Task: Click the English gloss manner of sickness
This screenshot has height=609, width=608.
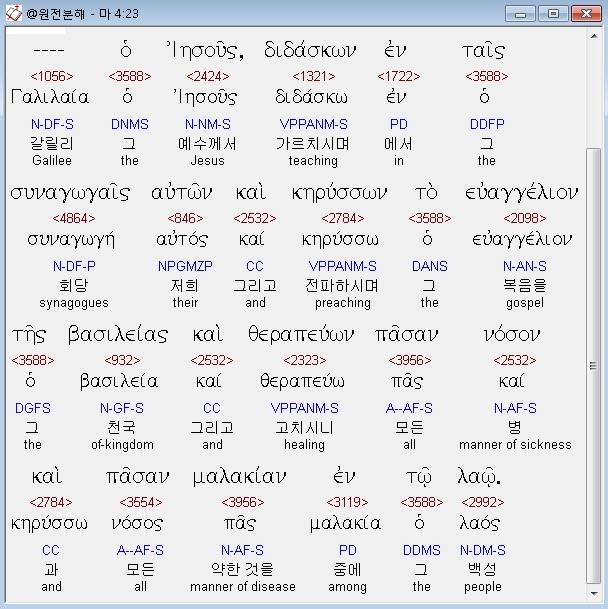Action: point(515,445)
